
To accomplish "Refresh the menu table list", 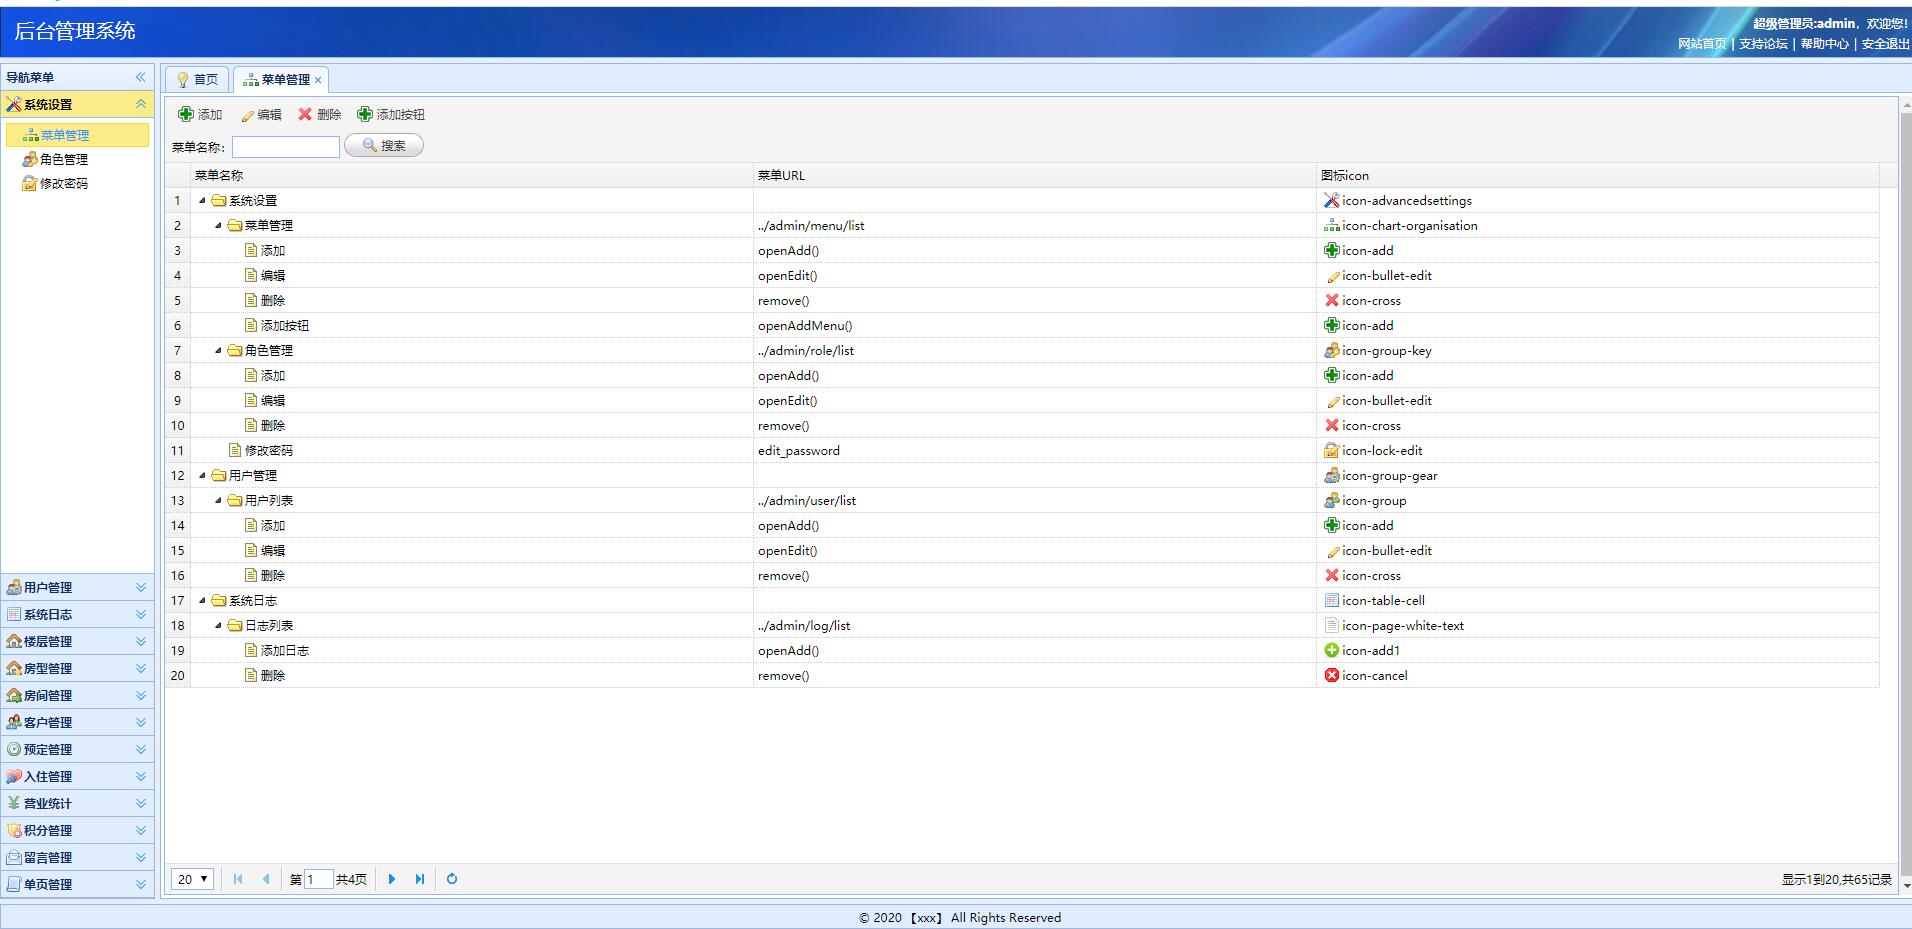I will point(452,879).
